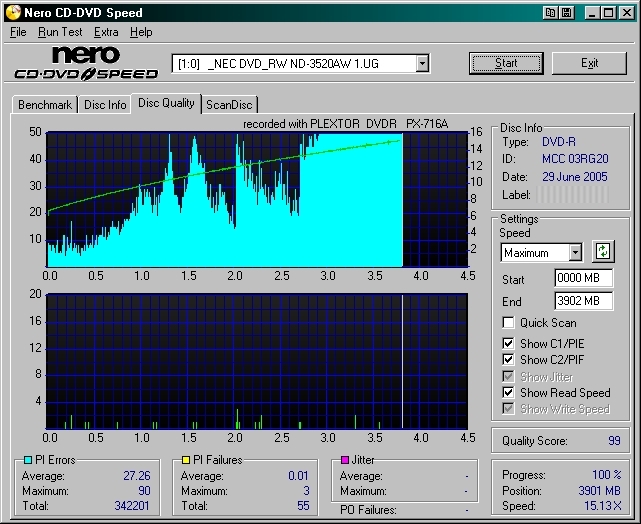This screenshot has height=524, width=641.
Task: Close the Nero CD-DVD Speed window
Action: pyautogui.click(x=626, y=13)
